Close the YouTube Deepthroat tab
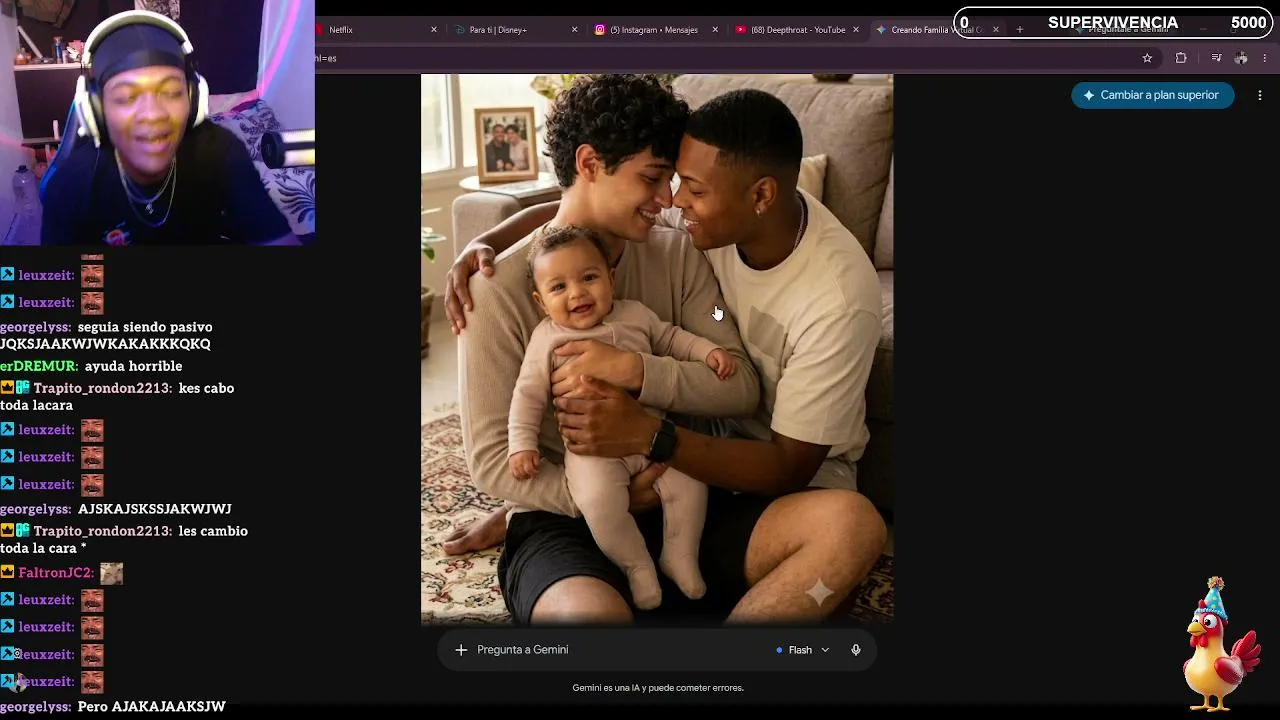Screen dimensions: 1280x720 coord(855,30)
